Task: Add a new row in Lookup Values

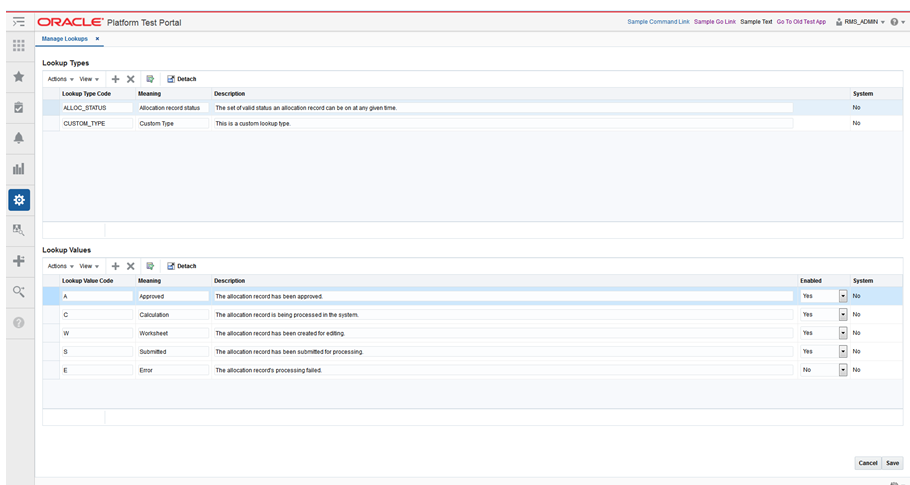Action: click(x=115, y=266)
